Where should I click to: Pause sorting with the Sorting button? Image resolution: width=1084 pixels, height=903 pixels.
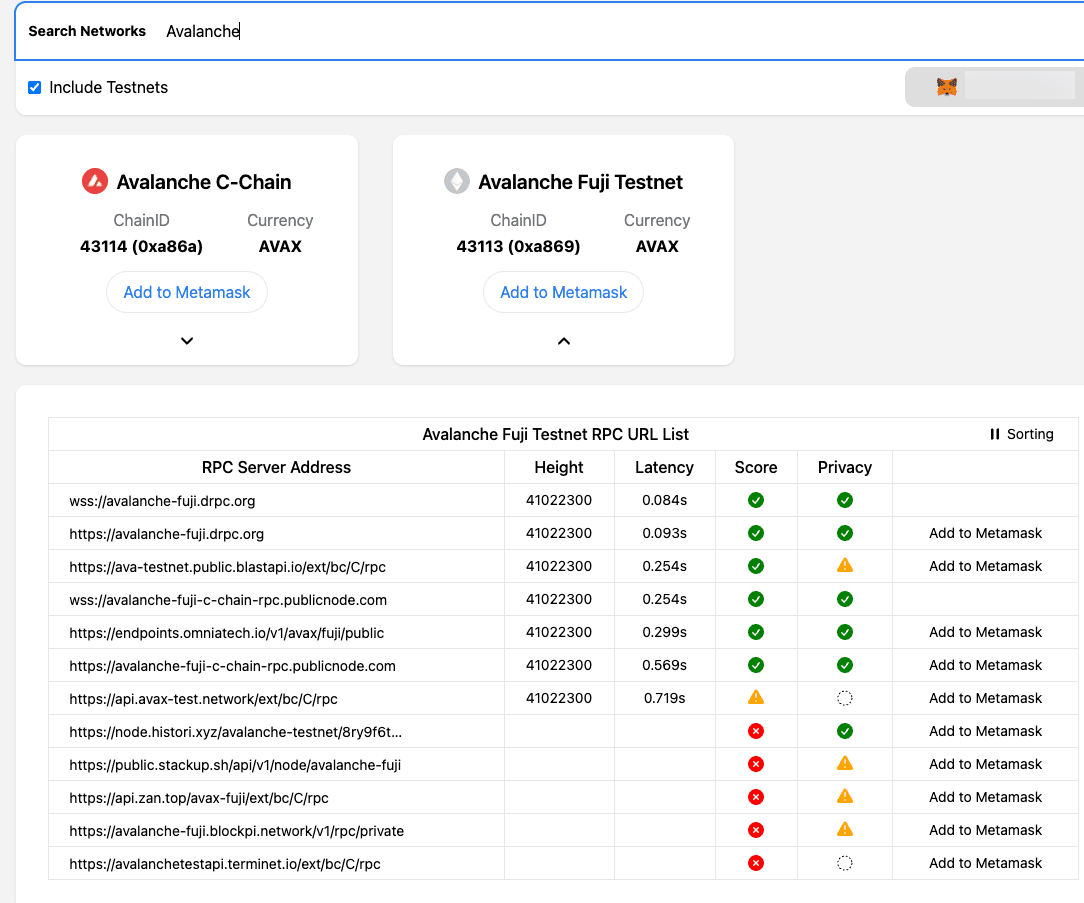[1022, 434]
